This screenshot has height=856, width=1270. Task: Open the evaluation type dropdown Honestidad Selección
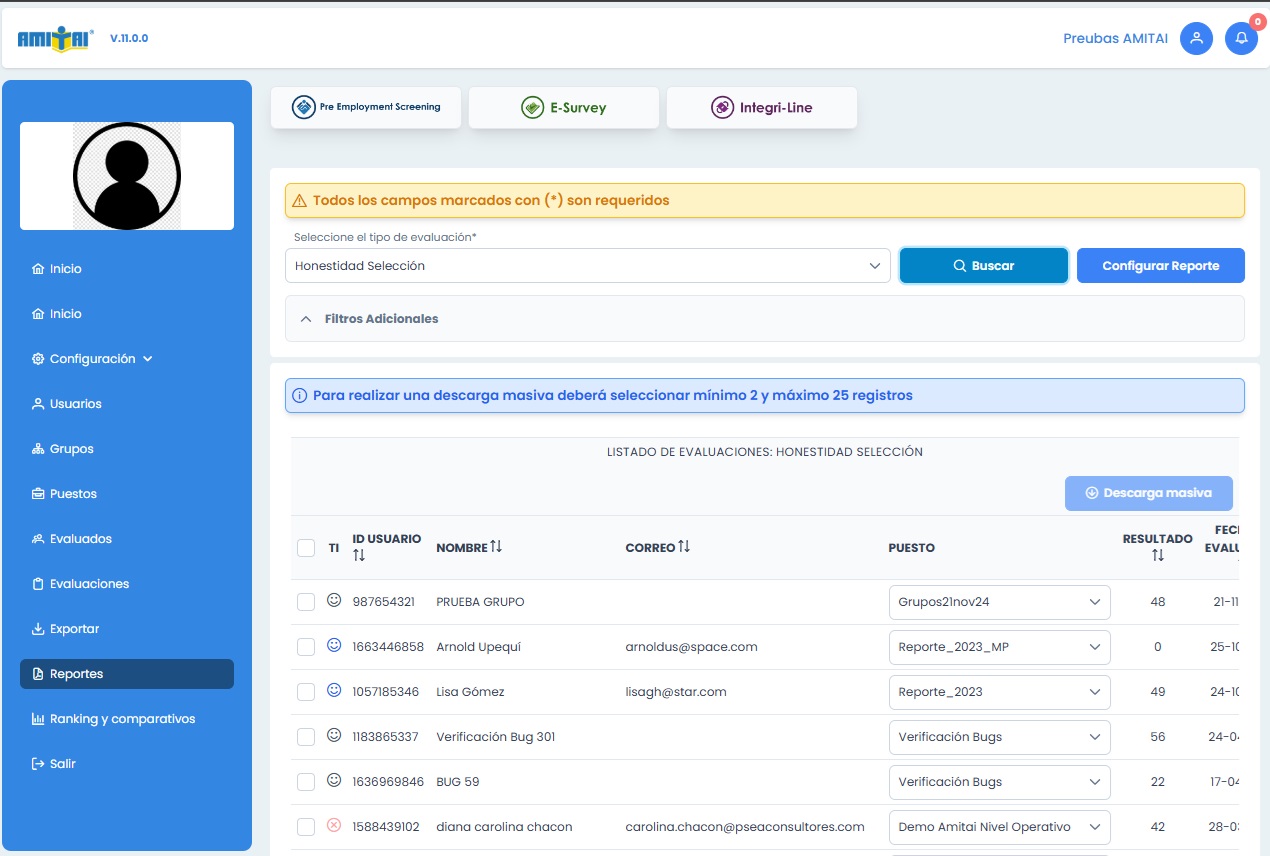click(587, 266)
